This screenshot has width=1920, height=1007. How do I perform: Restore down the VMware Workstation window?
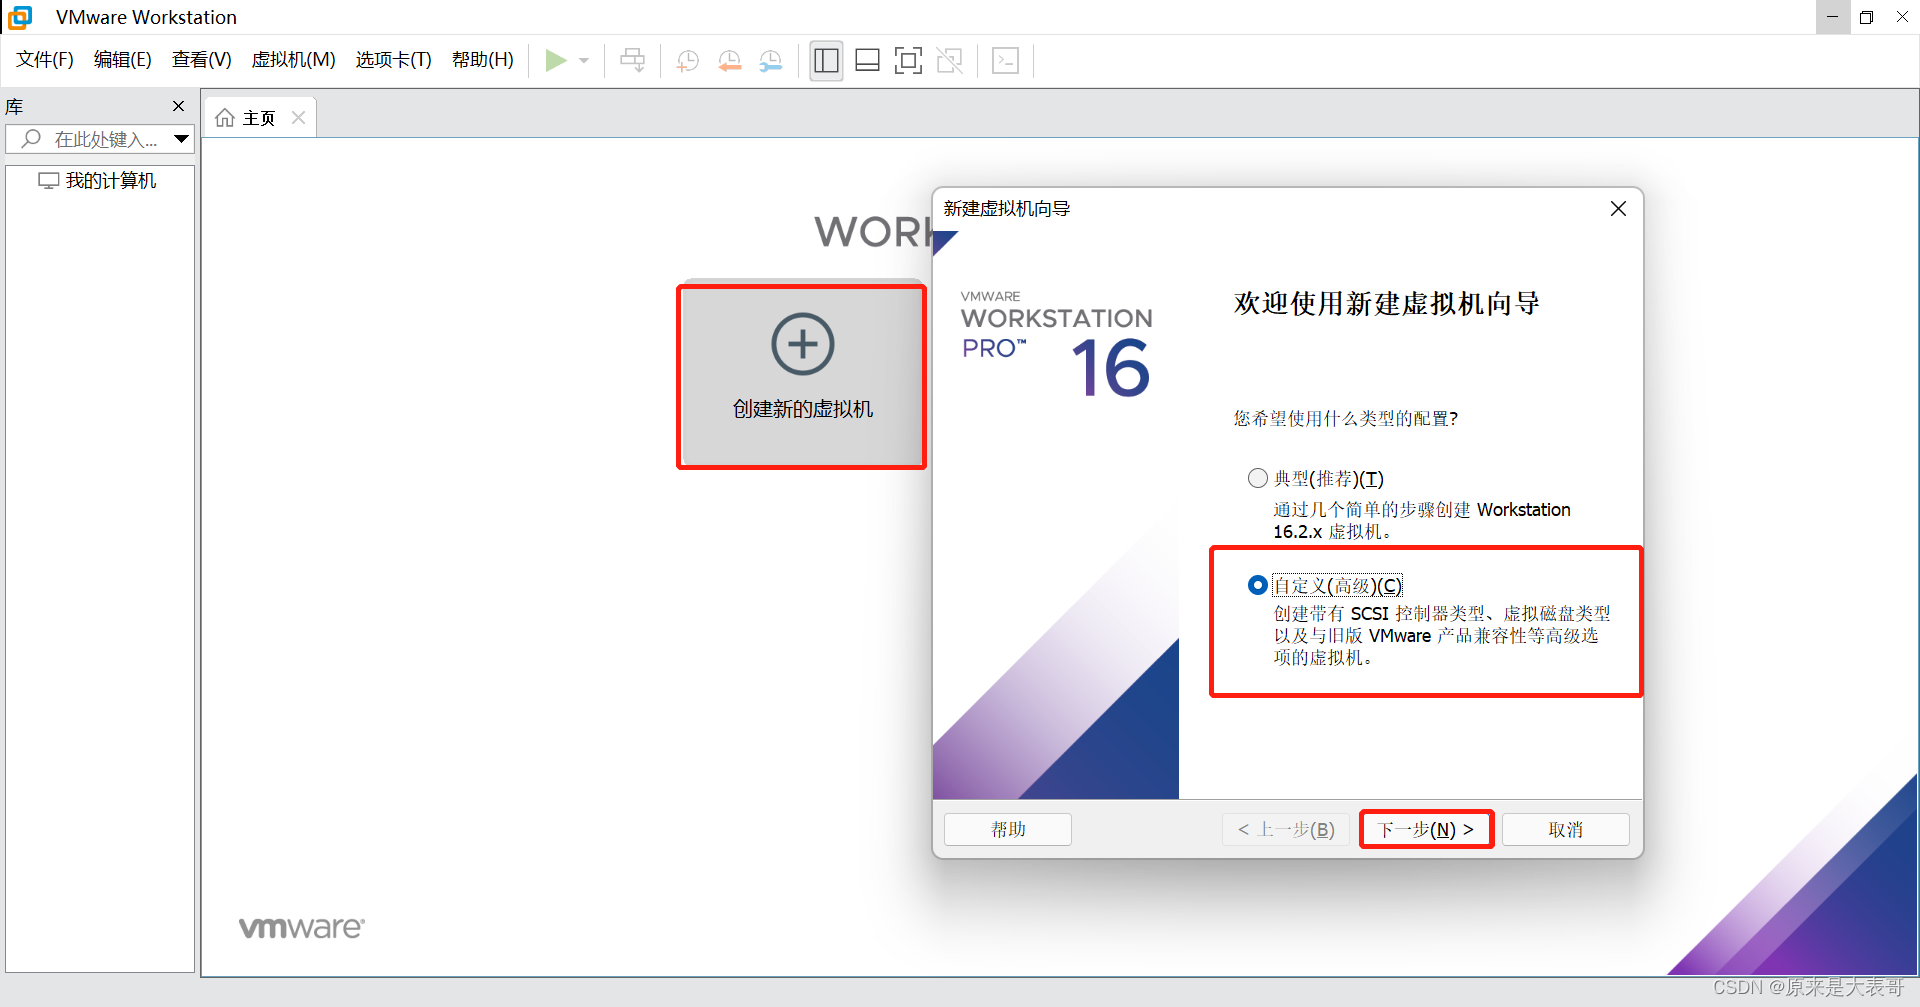point(1867,17)
